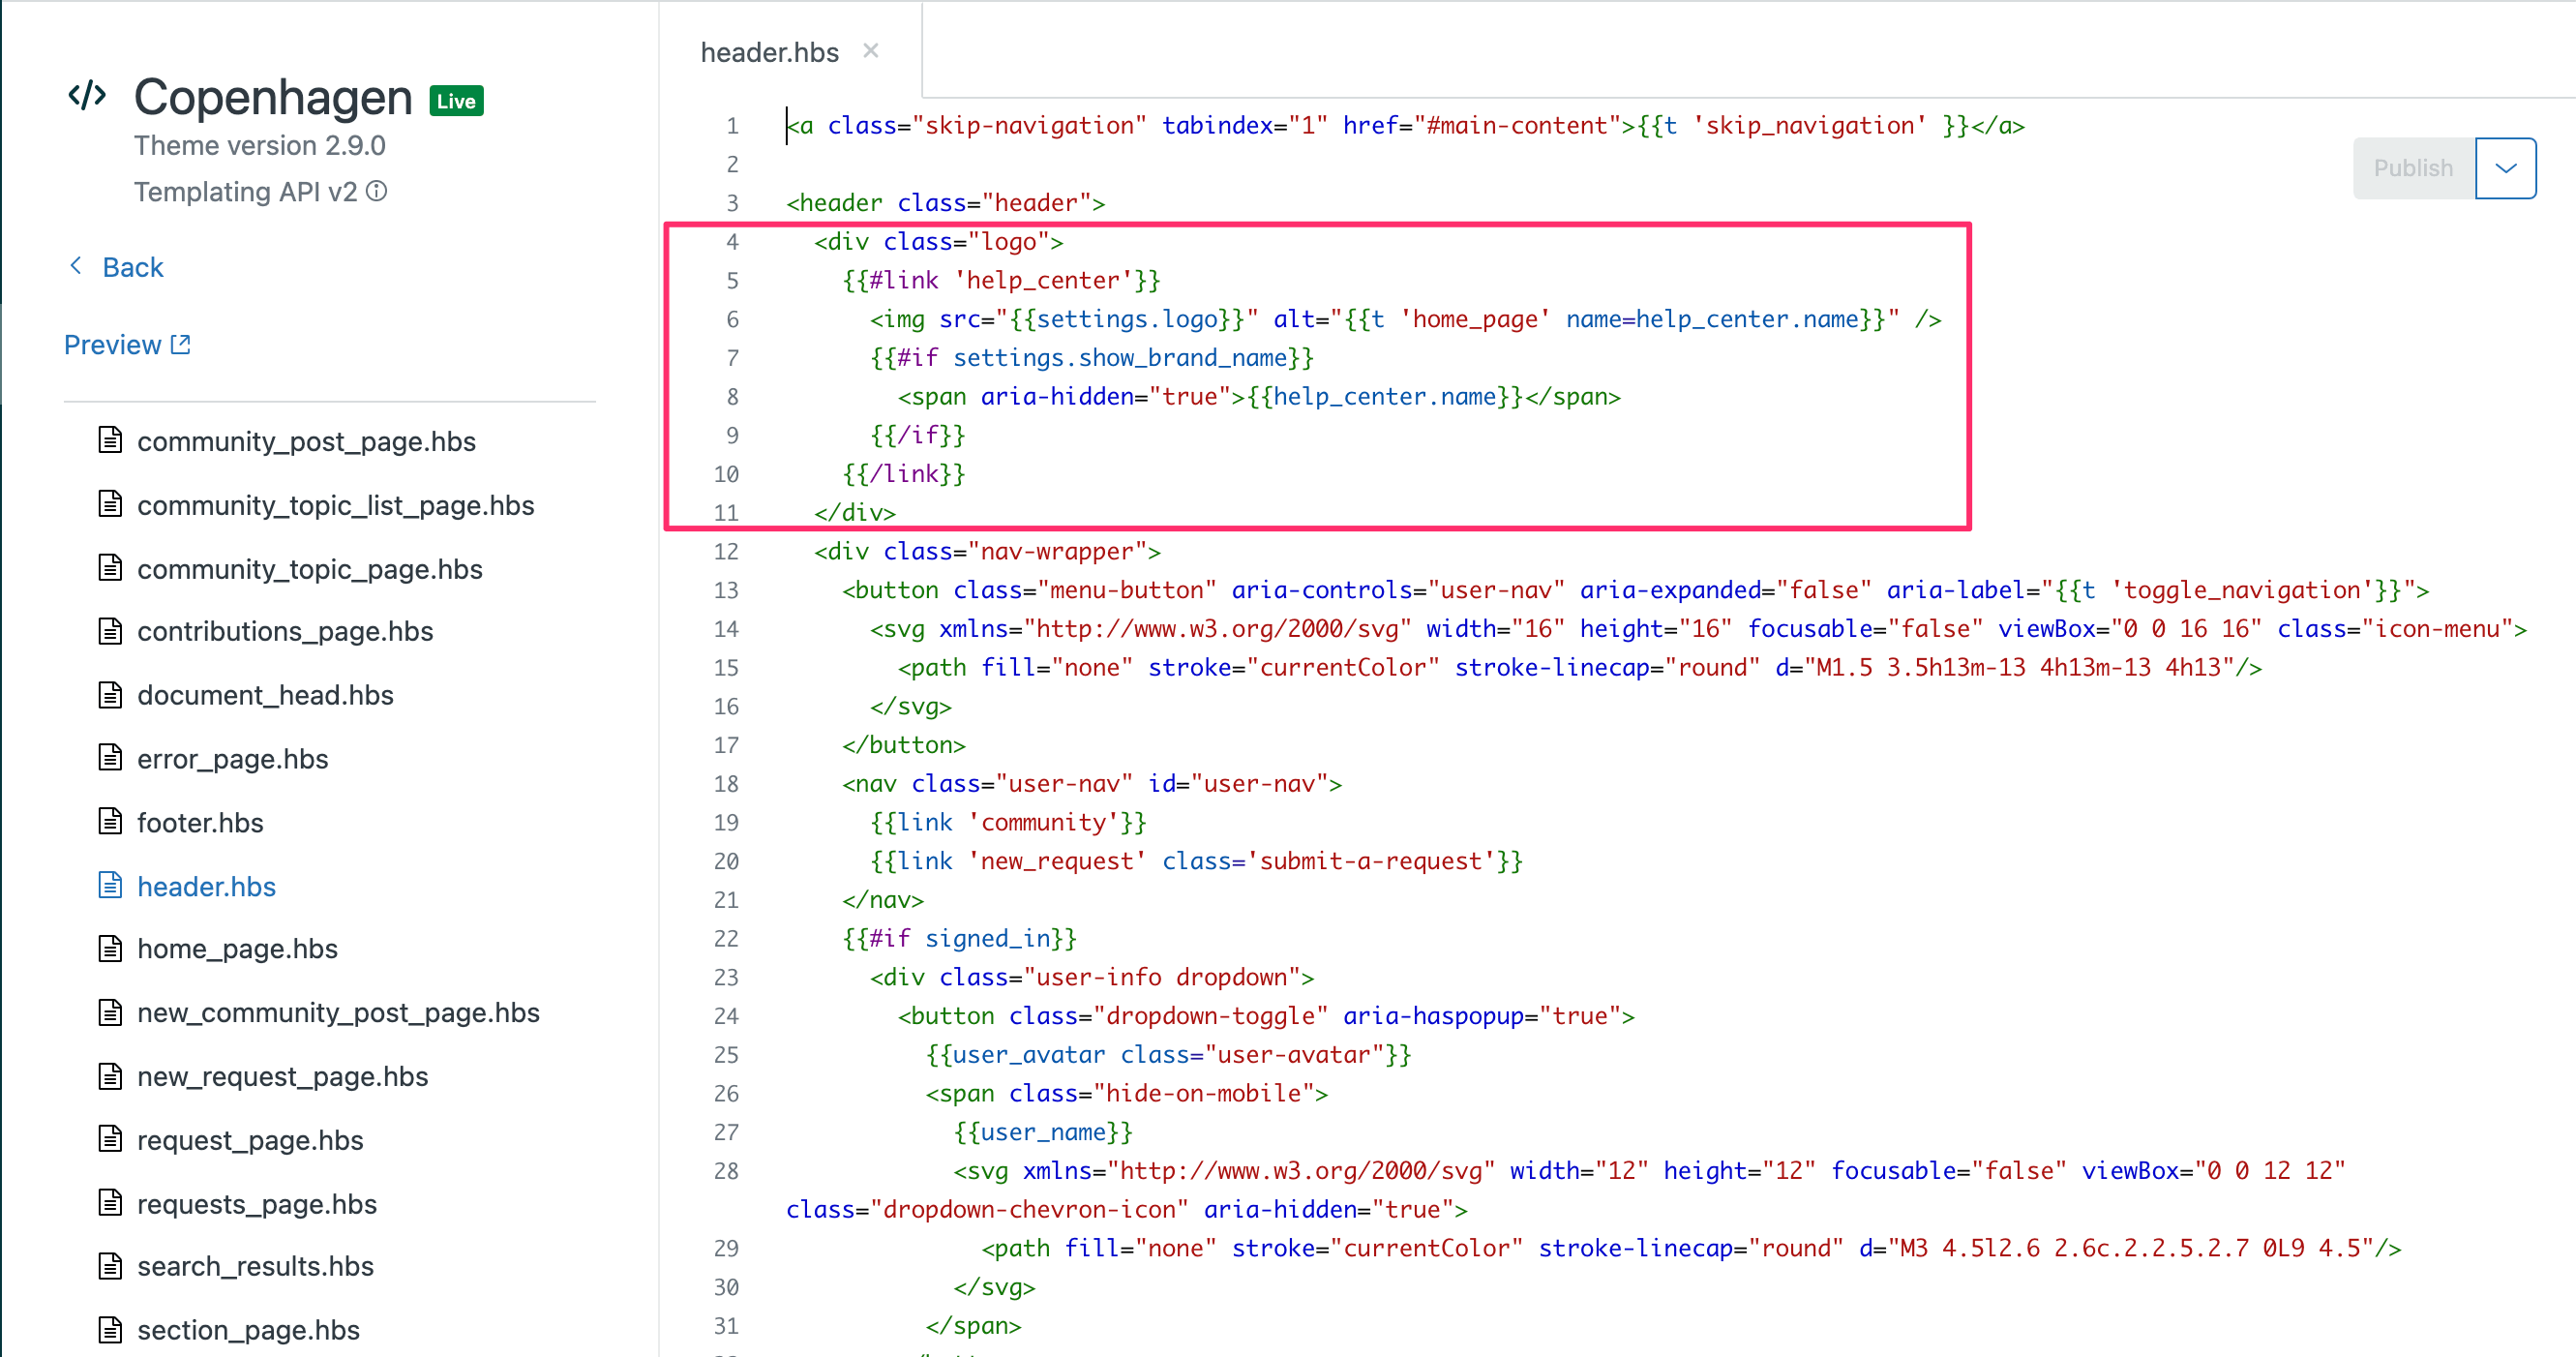This screenshot has width=2576, height=1357.
Task: Click the back chevron arrow icon
Action: [75, 265]
